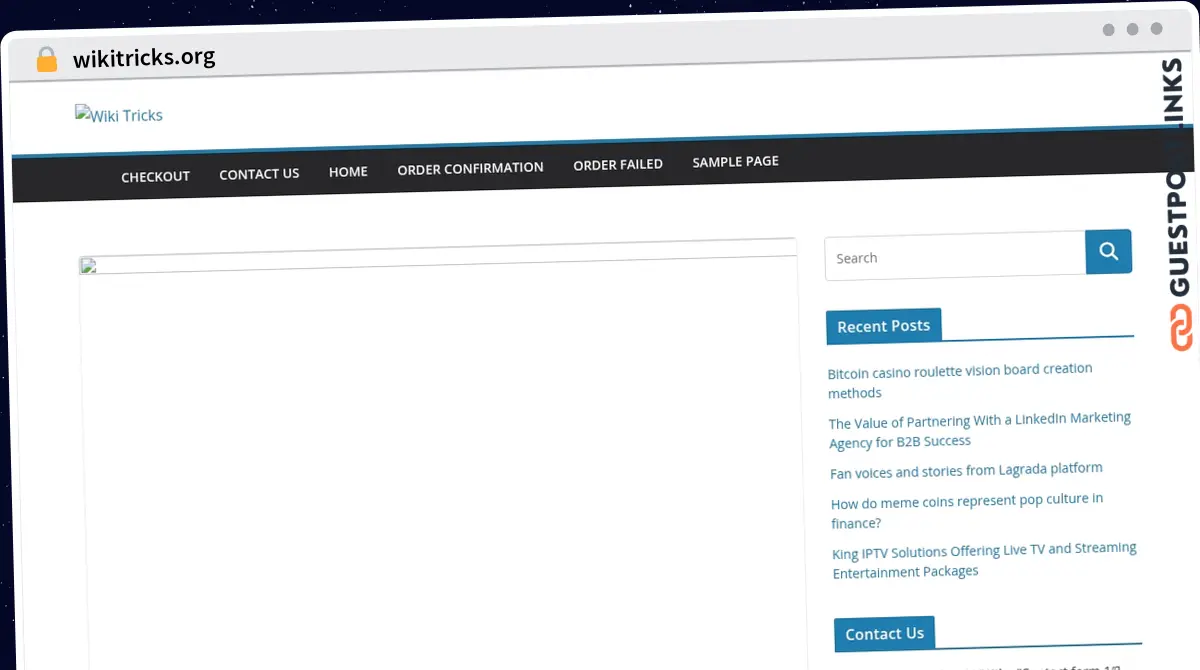Open the CONTACT US menu item
The width and height of the screenshot is (1200, 670).
[x=259, y=173]
